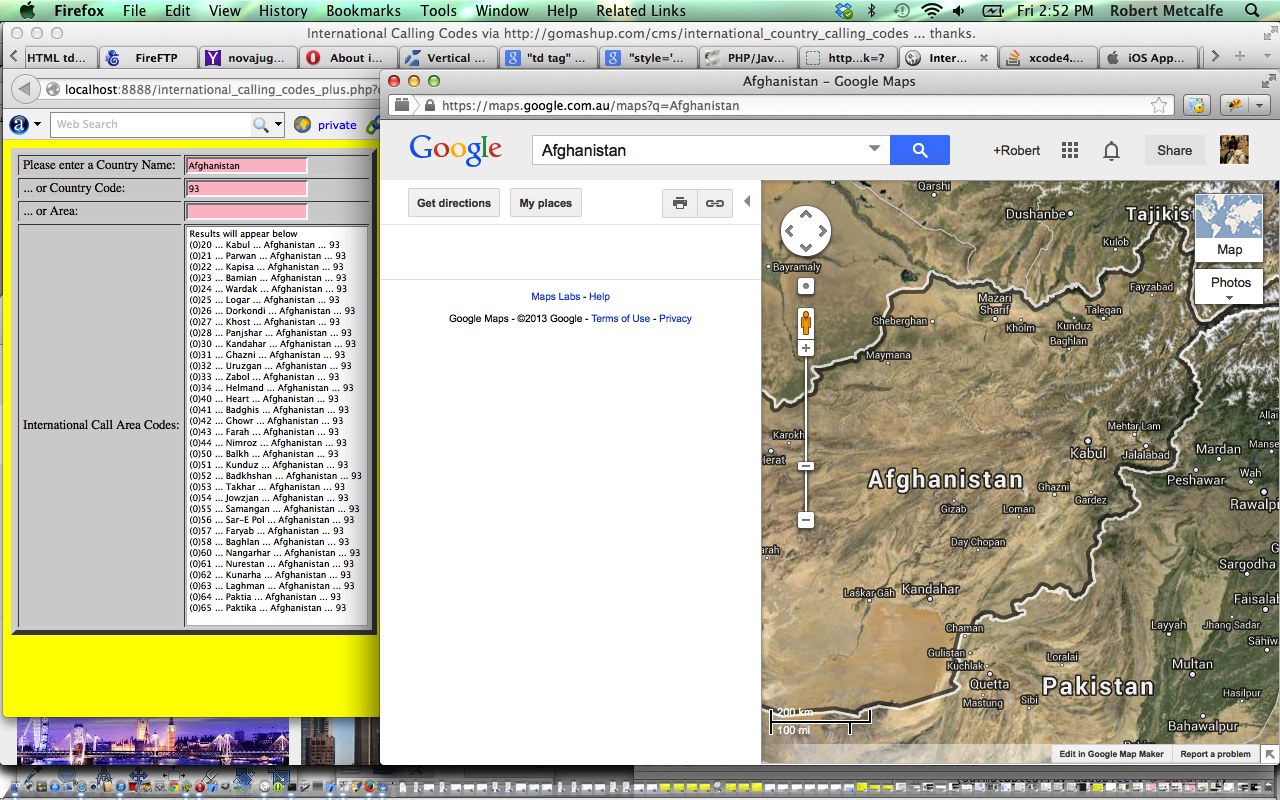The image size is (1280, 800).
Task: Pick up the Street View pegman
Action: point(806,323)
